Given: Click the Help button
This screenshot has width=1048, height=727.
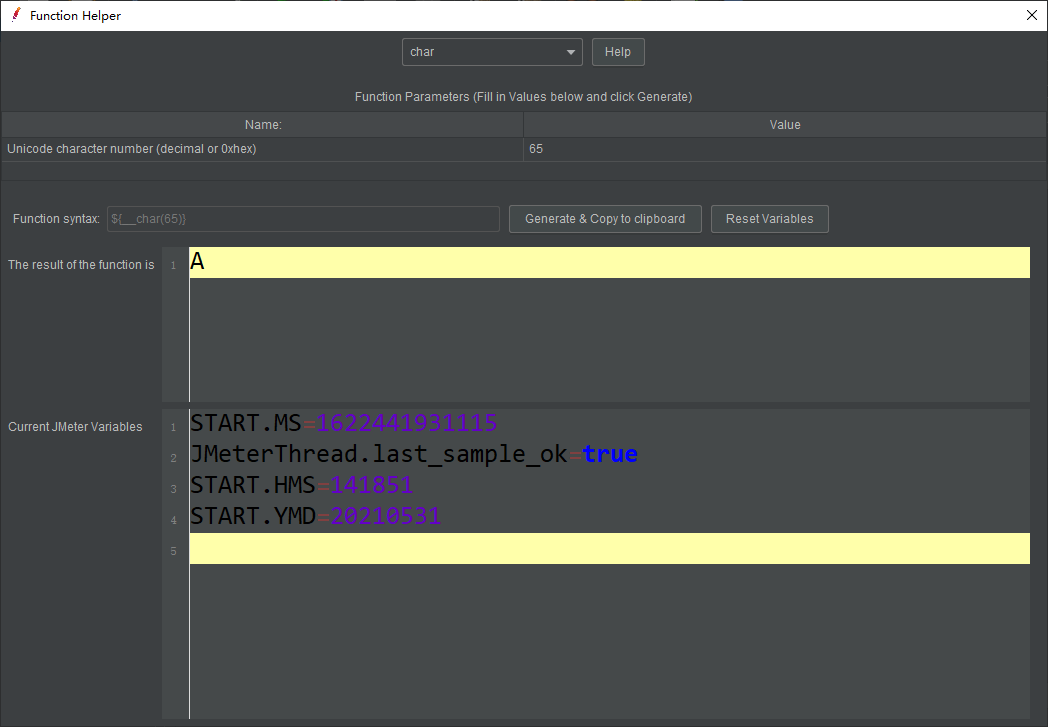Looking at the screenshot, I should click(618, 52).
